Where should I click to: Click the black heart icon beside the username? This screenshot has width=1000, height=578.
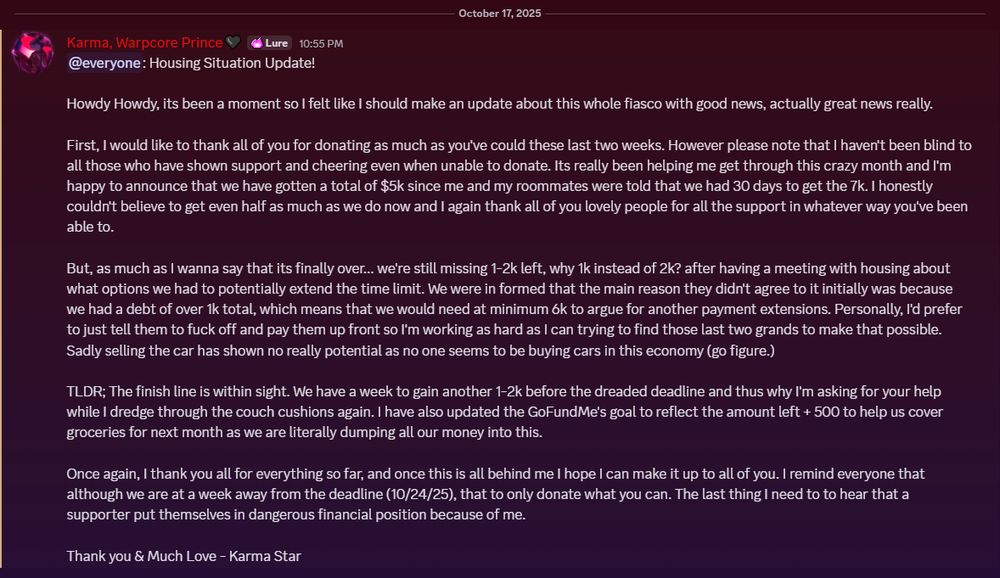click(x=233, y=42)
